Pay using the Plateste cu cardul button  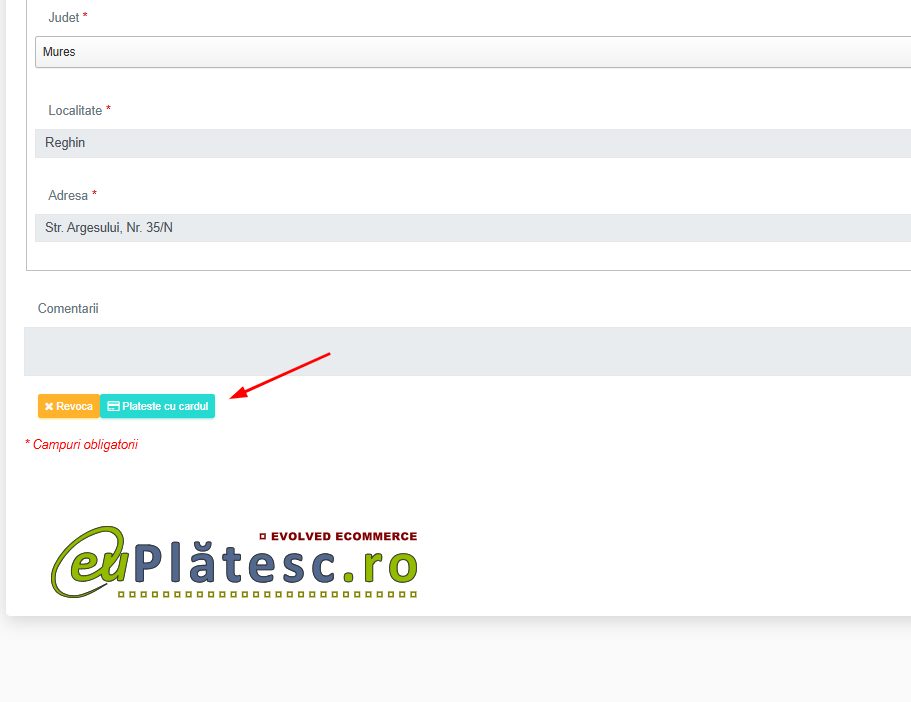tap(157, 406)
